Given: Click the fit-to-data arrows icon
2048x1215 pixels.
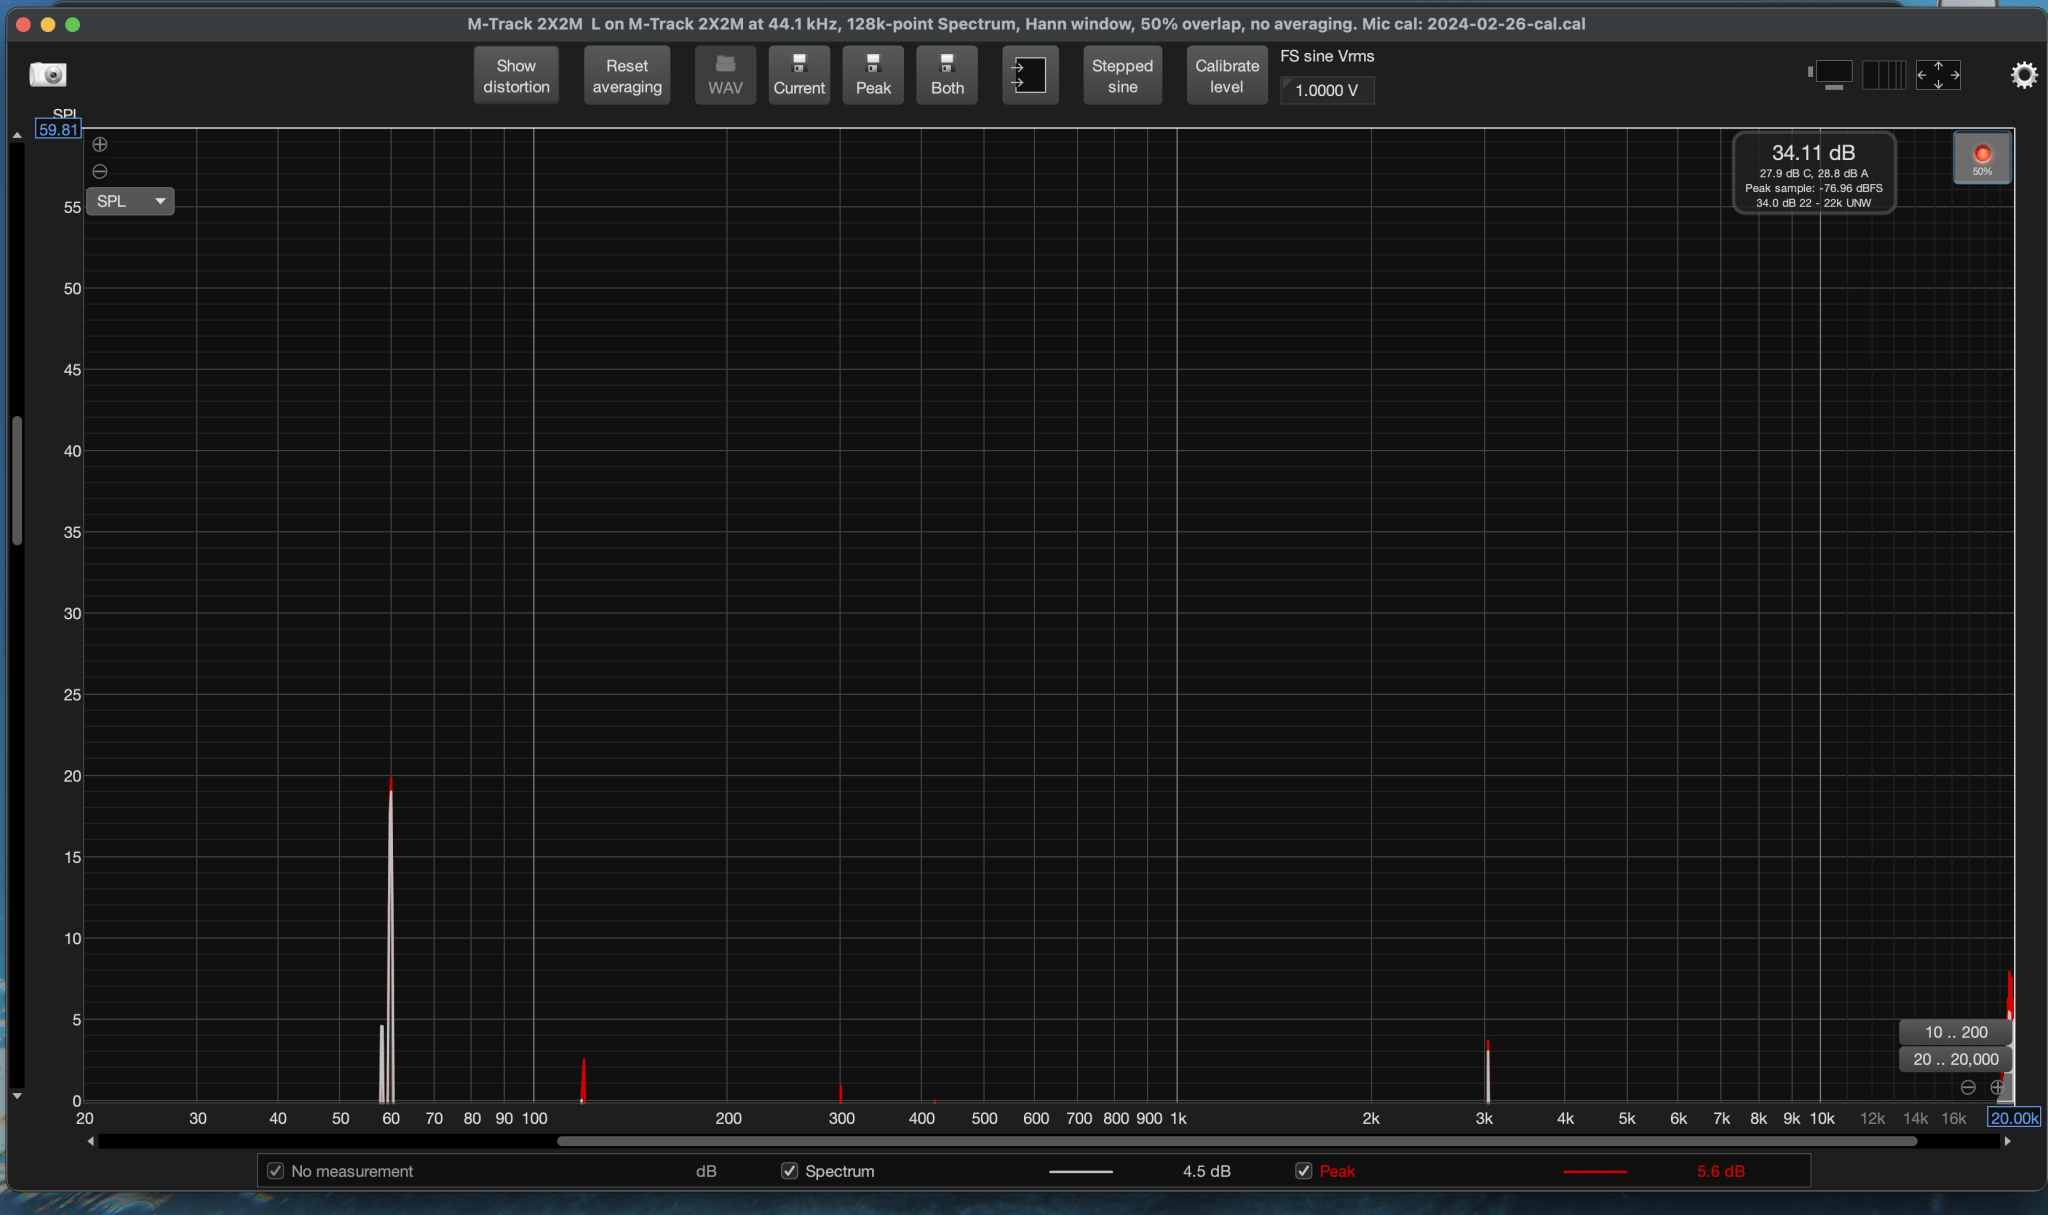Looking at the screenshot, I should click(1938, 75).
